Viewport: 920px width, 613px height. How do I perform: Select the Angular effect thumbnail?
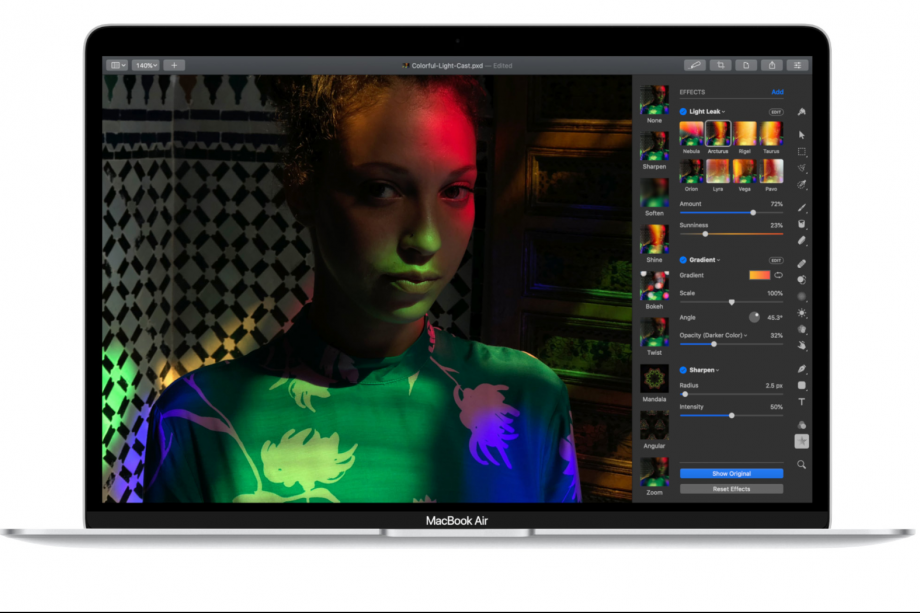click(654, 425)
